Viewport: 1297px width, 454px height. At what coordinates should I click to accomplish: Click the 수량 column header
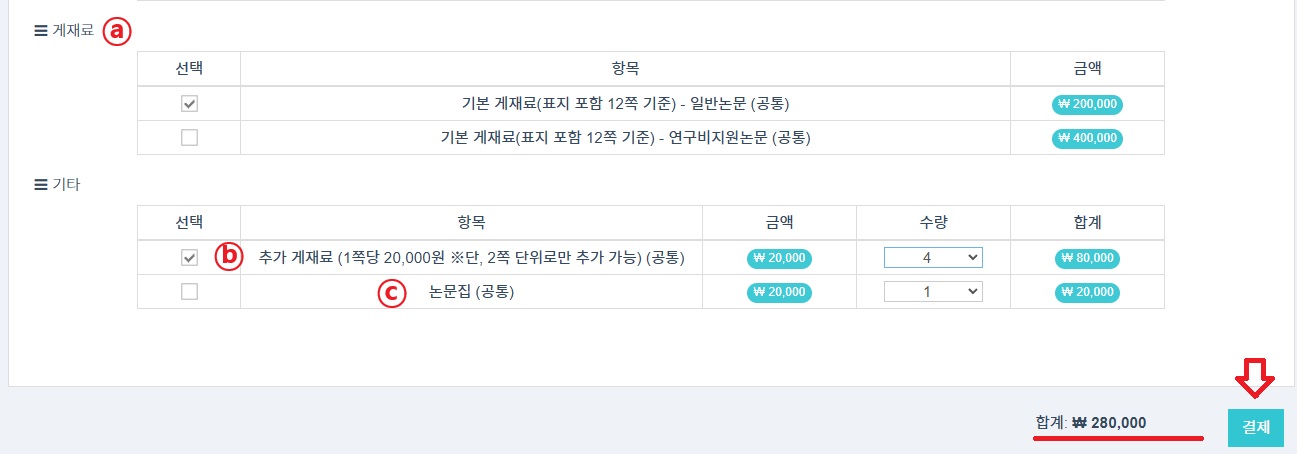click(933, 223)
